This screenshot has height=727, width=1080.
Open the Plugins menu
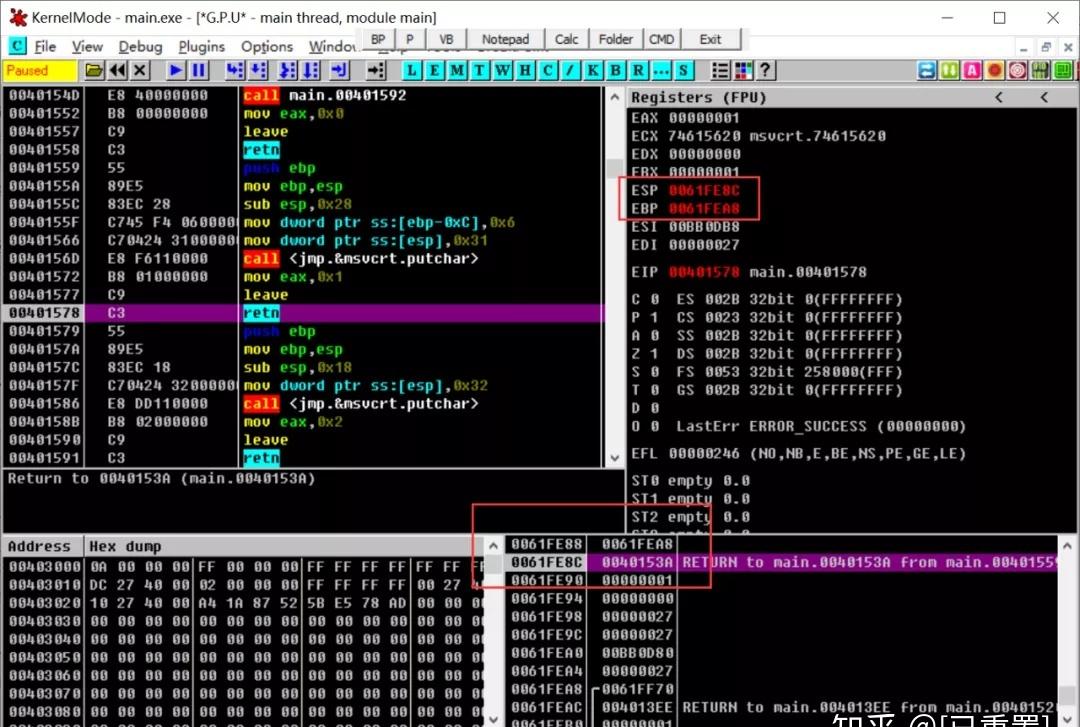point(202,46)
